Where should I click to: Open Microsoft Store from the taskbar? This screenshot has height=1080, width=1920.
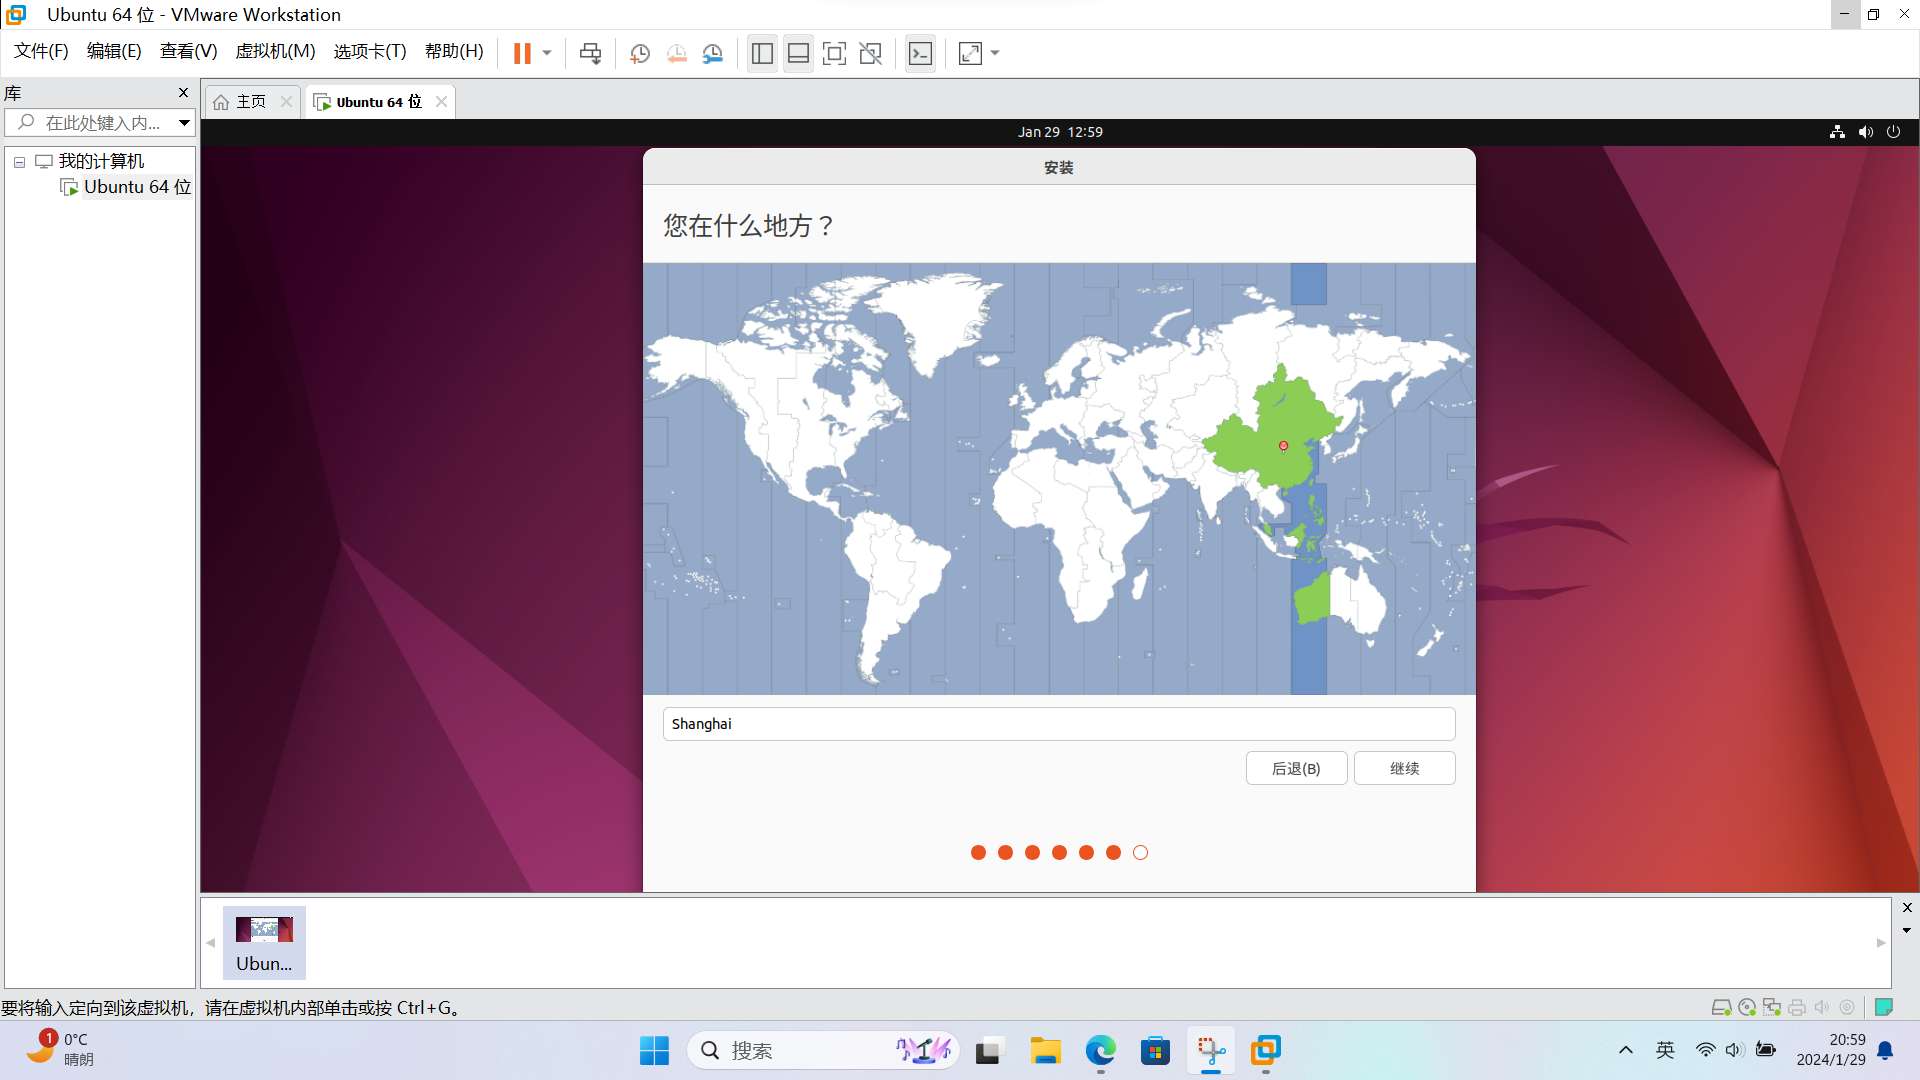pos(1155,1050)
